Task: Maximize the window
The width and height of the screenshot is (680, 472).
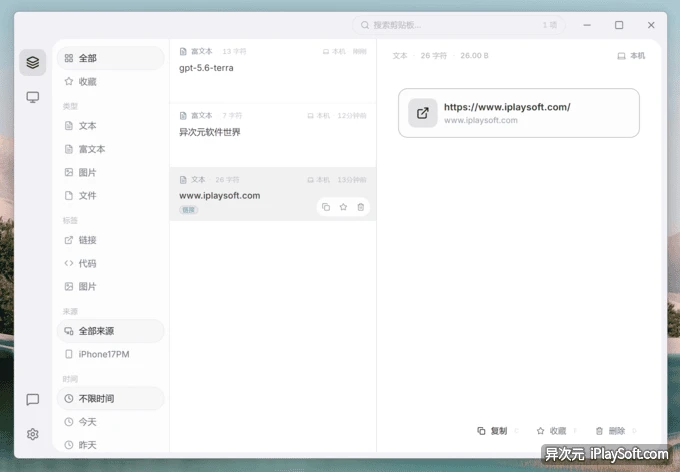Action: pyautogui.click(x=619, y=25)
